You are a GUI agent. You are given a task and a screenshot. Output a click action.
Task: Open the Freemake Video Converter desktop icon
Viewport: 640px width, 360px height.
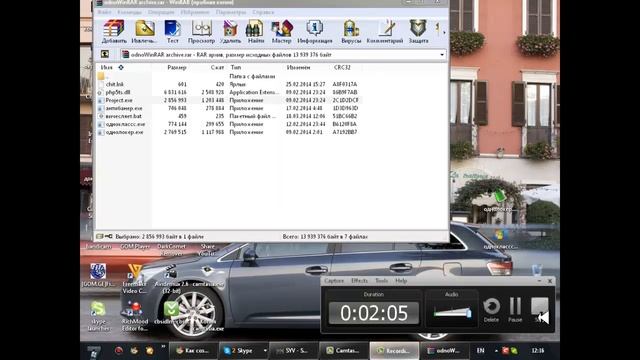[134, 278]
